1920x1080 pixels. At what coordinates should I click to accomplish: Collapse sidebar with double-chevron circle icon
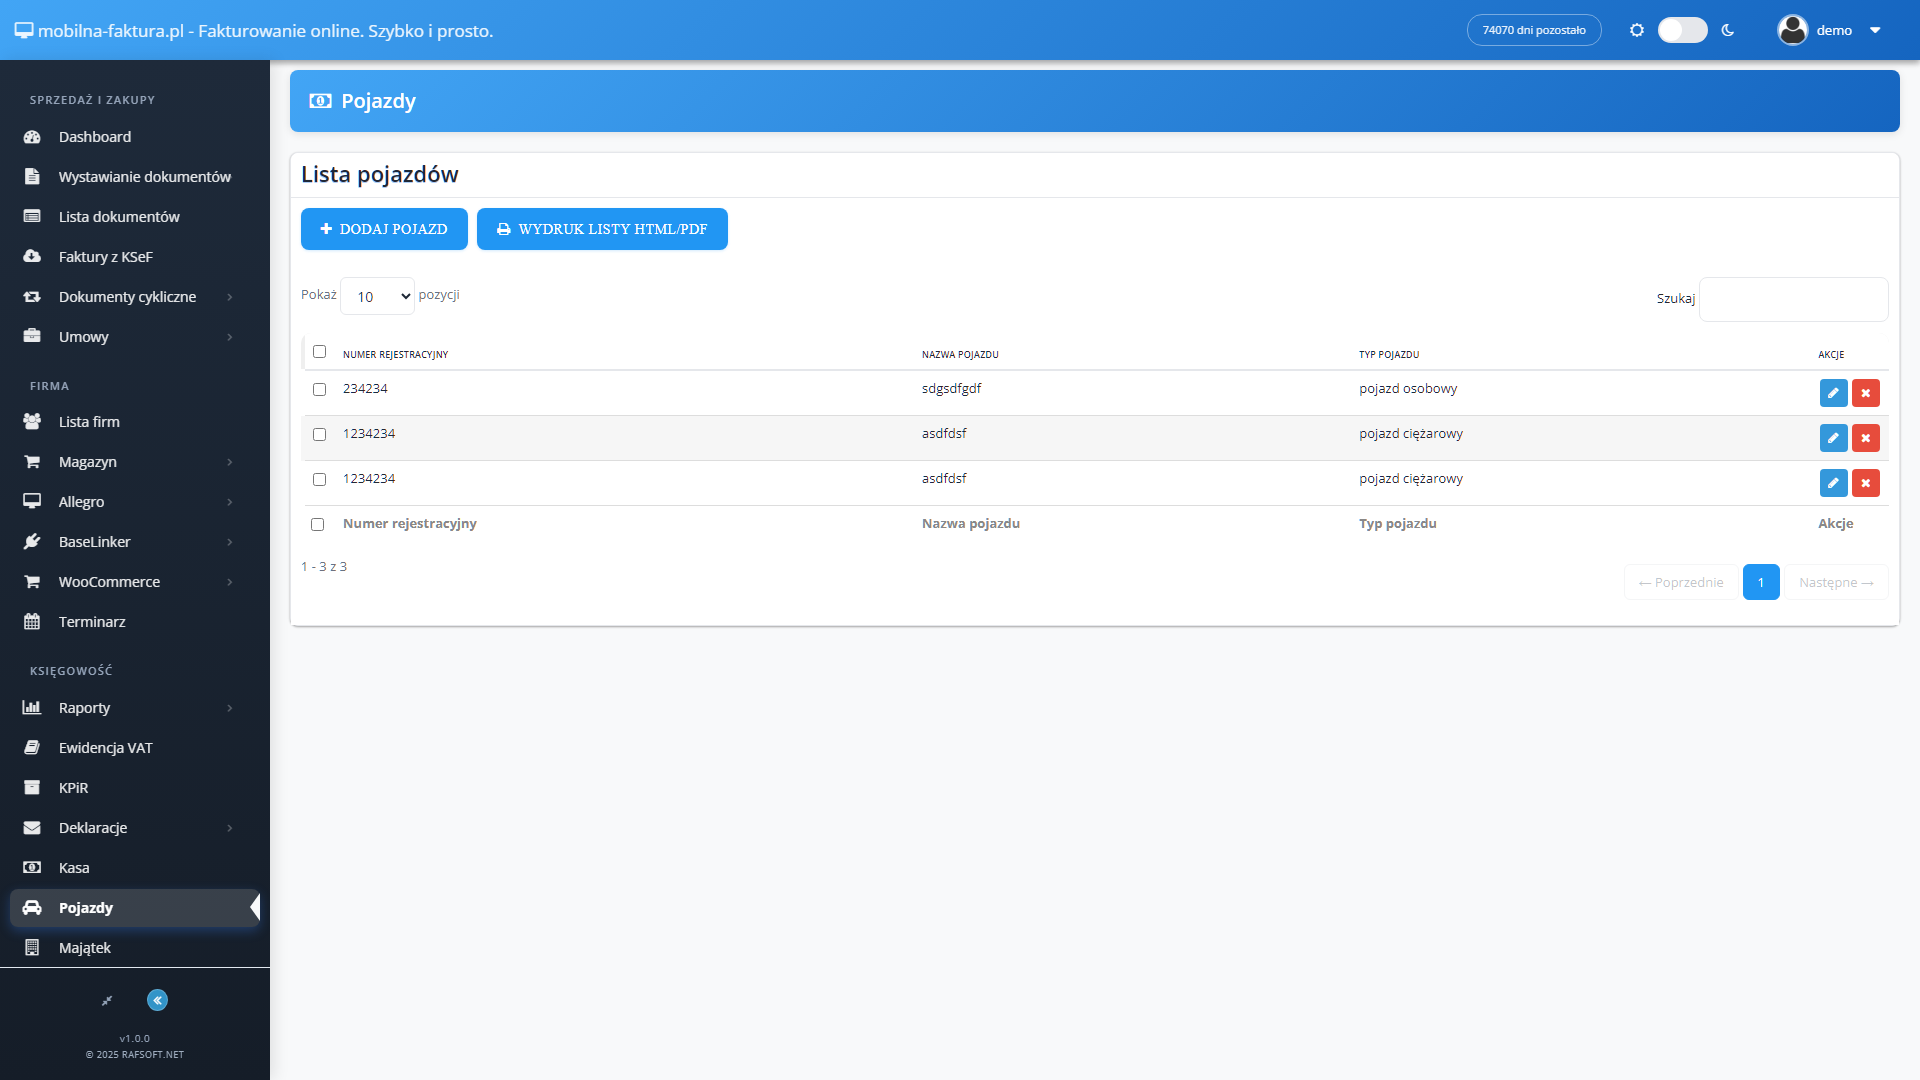click(x=157, y=1000)
